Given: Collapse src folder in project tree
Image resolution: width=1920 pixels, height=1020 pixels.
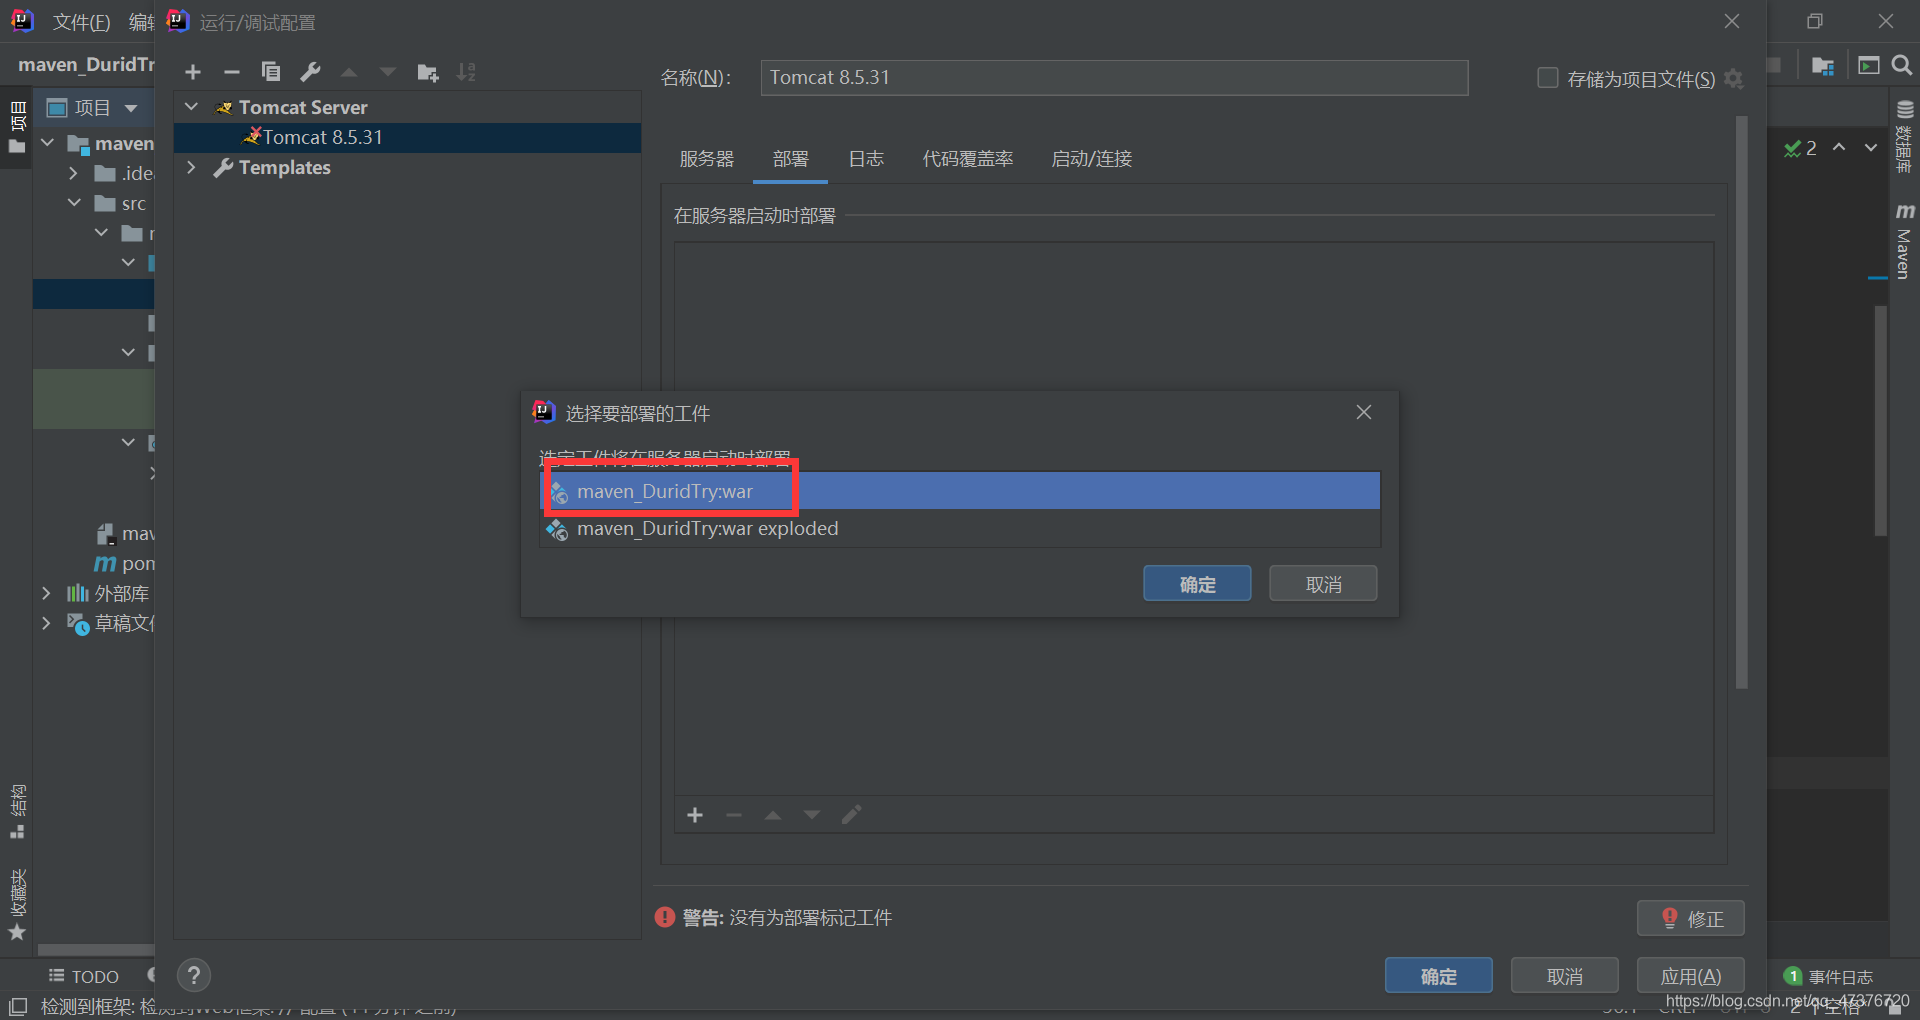Looking at the screenshot, I should (x=74, y=203).
